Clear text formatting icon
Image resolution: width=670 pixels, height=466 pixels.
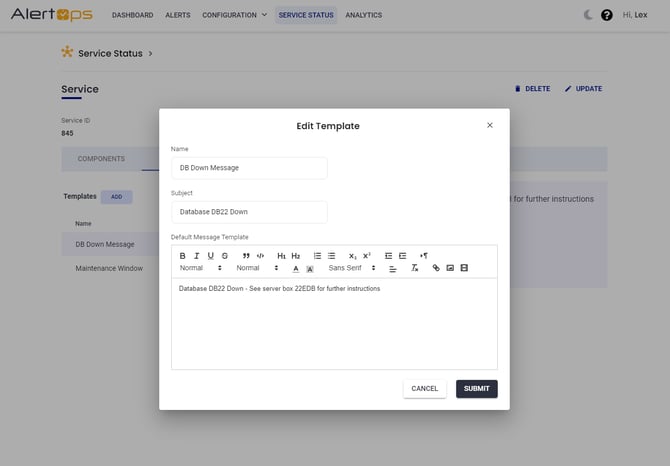click(x=415, y=268)
